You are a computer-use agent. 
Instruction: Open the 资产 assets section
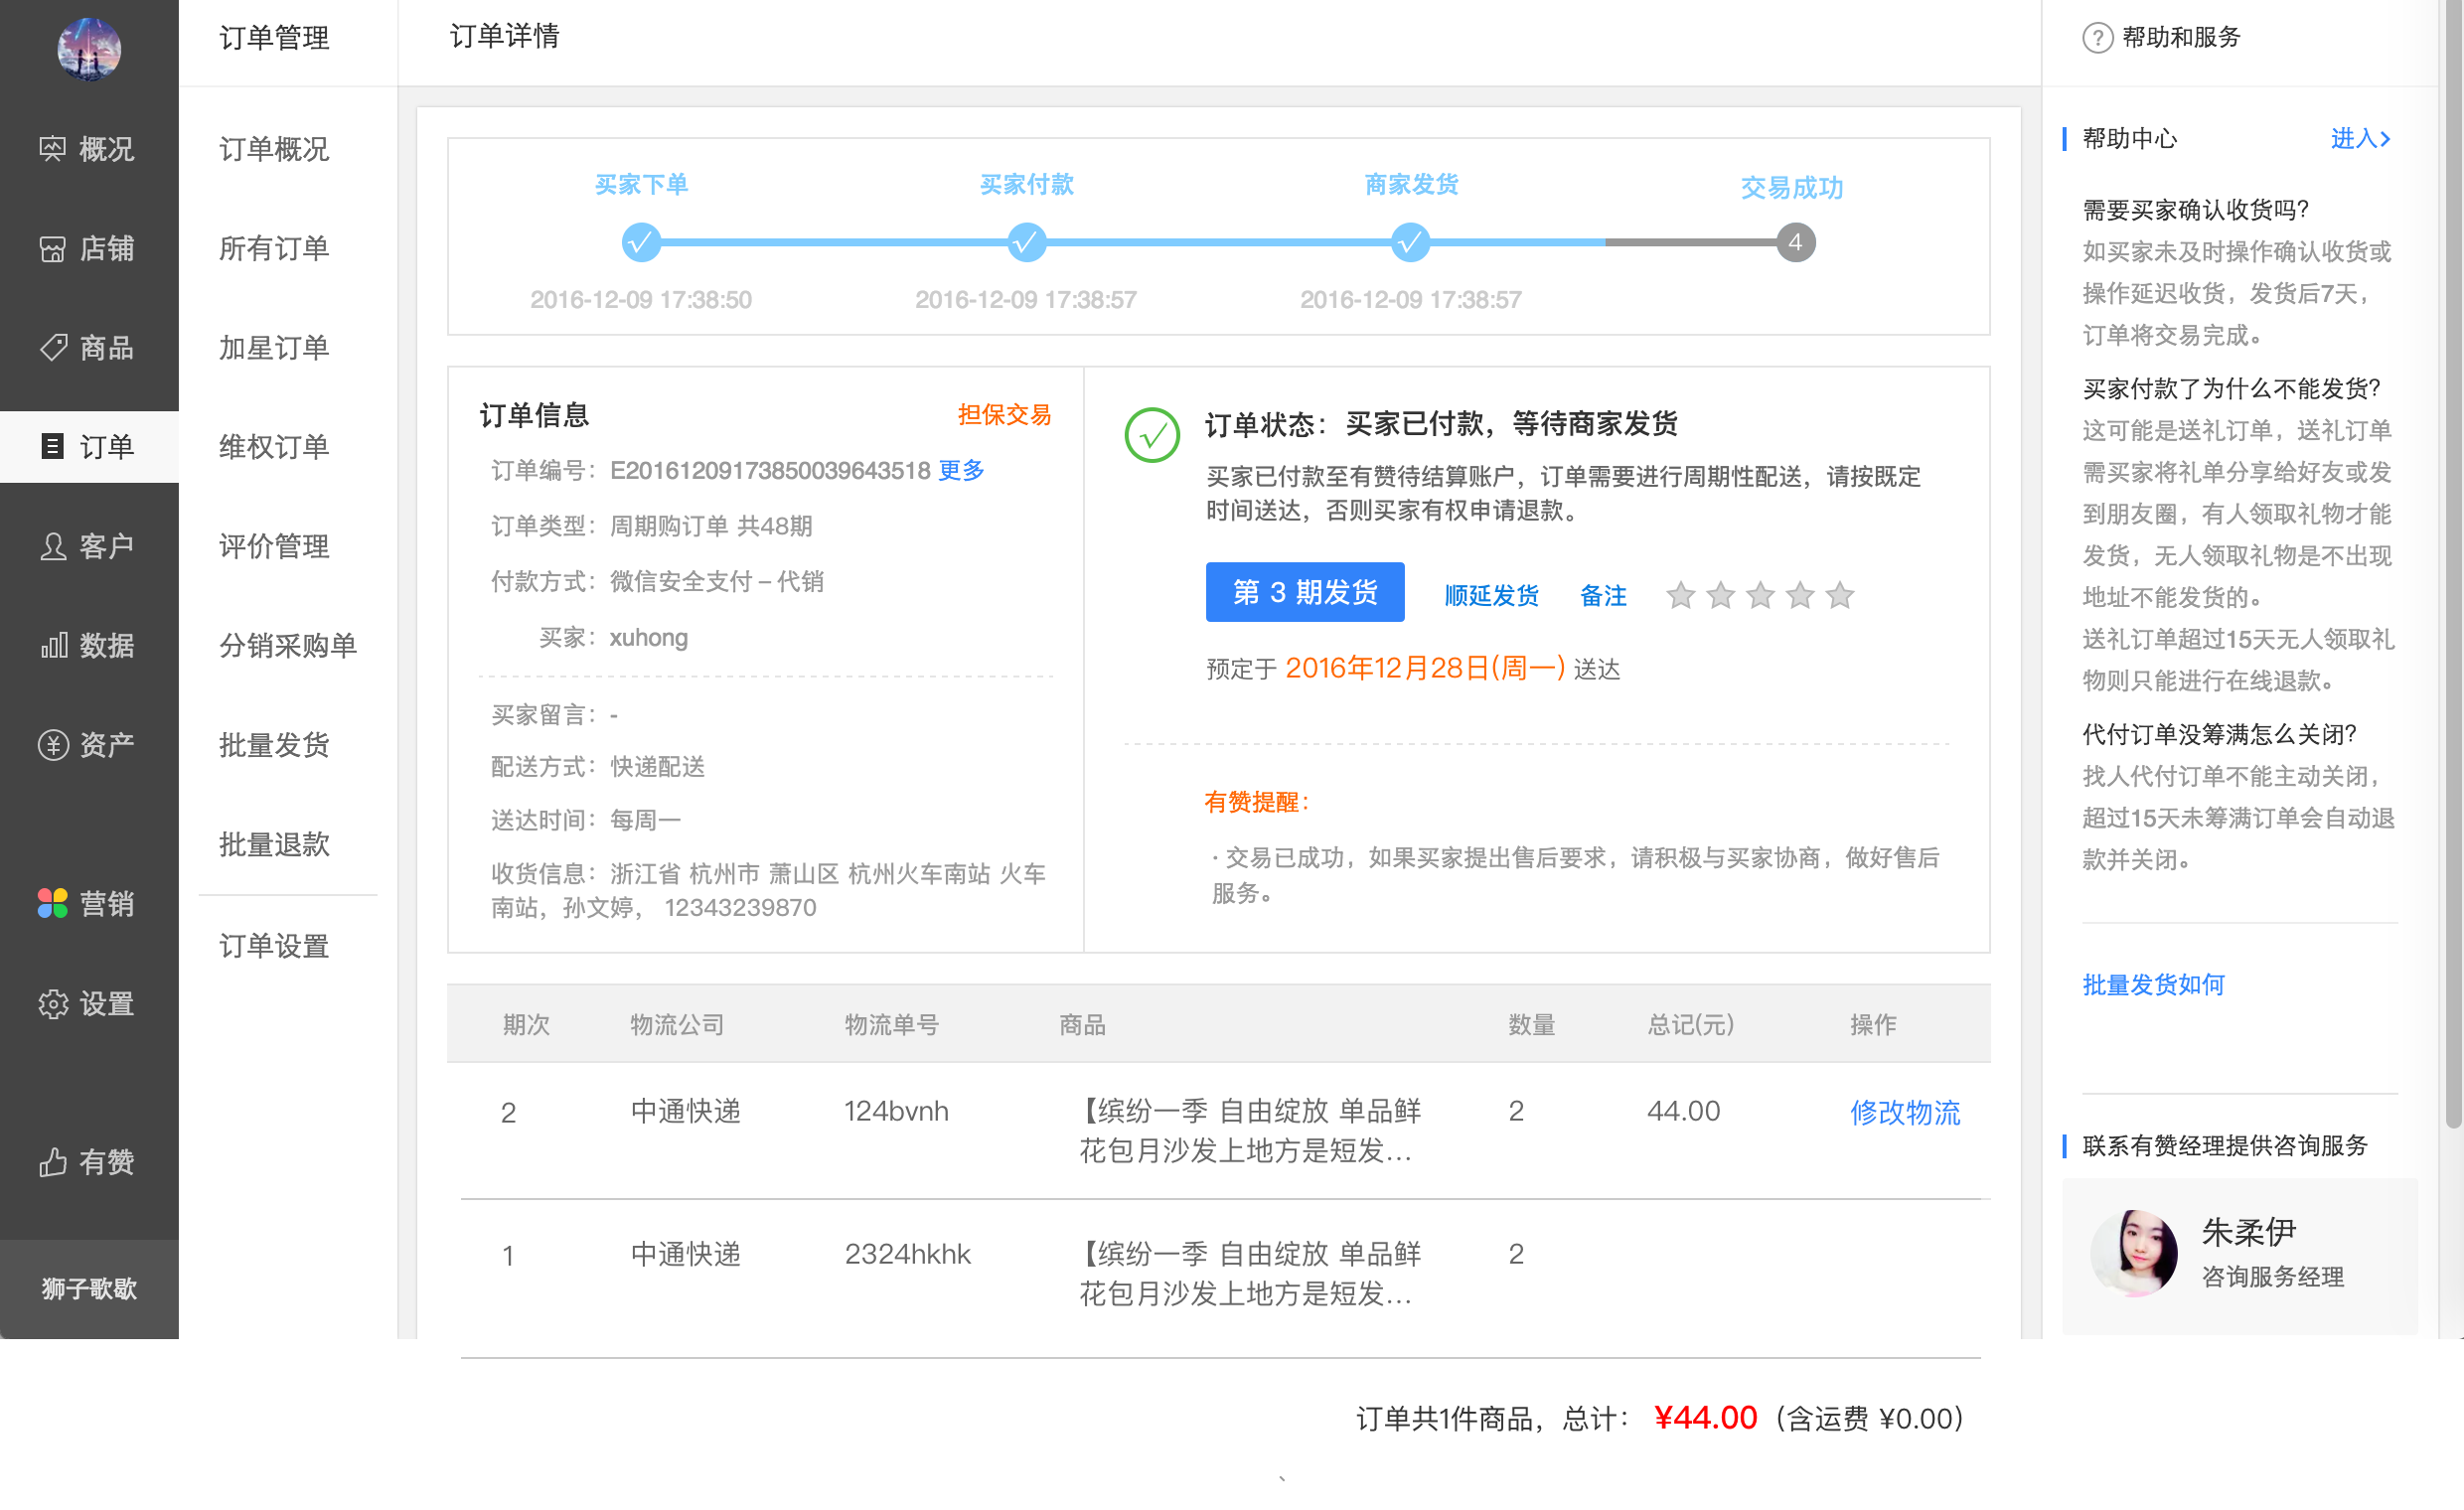pyautogui.click(x=88, y=744)
